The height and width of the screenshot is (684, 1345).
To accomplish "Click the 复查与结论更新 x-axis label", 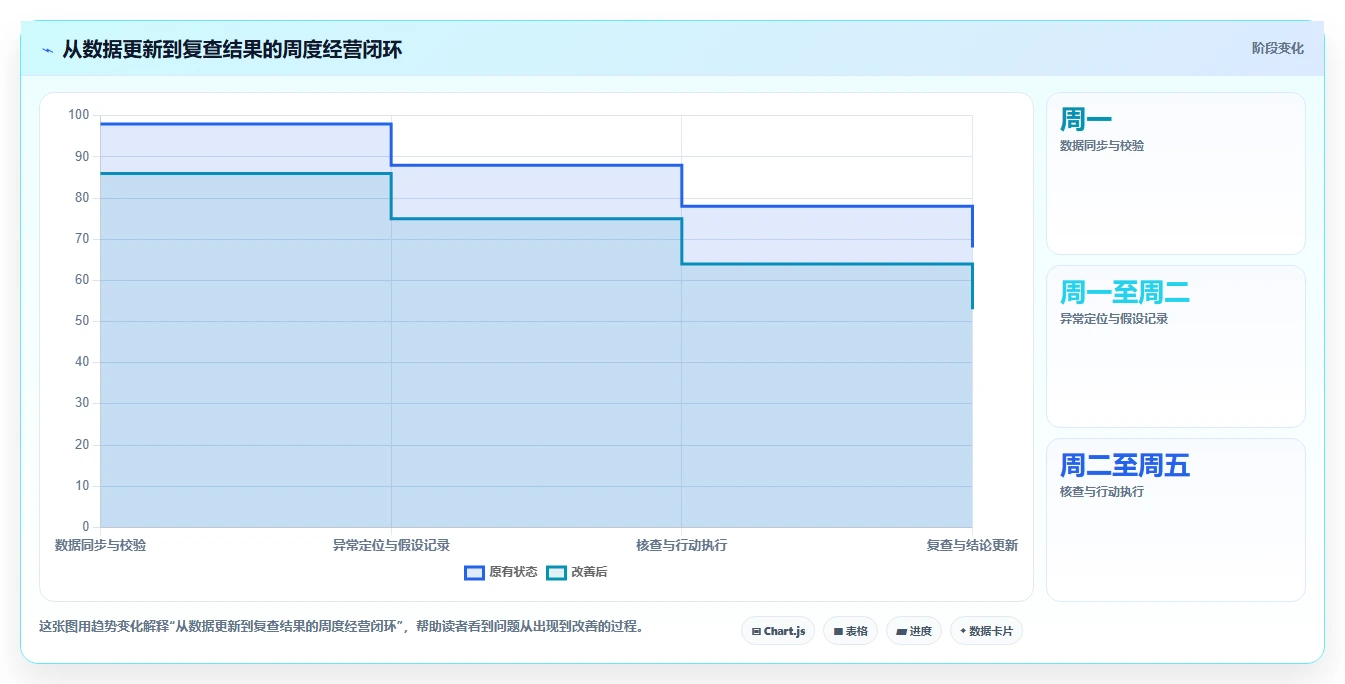I will click(972, 545).
